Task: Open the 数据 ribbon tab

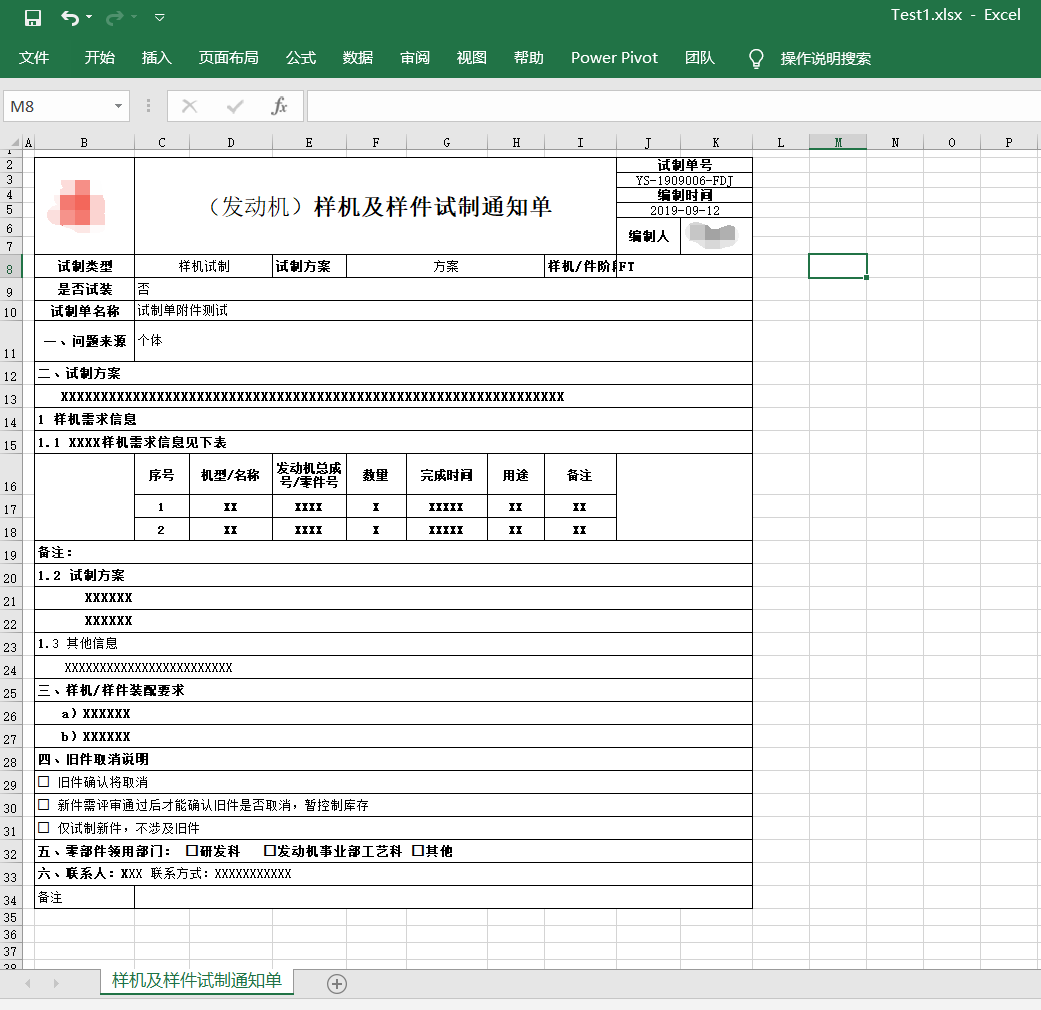Action: pyautogui.click(x=358, y=58)
